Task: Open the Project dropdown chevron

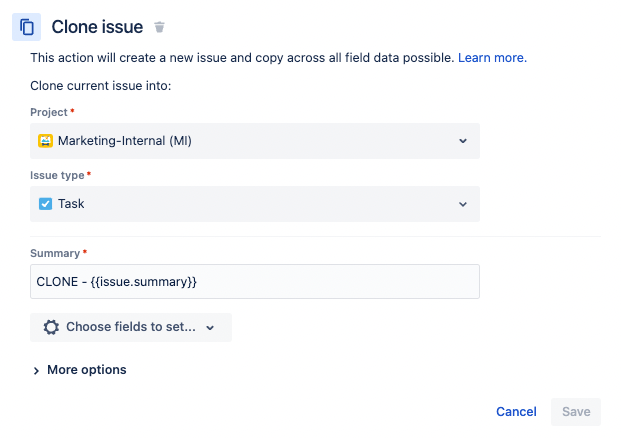Action: [x=463, y=141]
